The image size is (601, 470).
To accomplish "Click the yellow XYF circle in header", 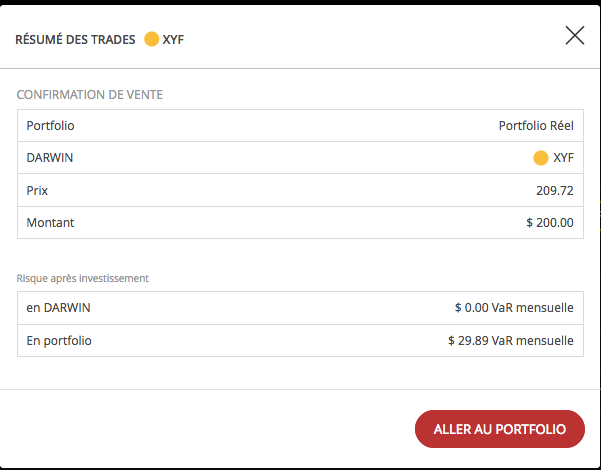I will [151, 39].
